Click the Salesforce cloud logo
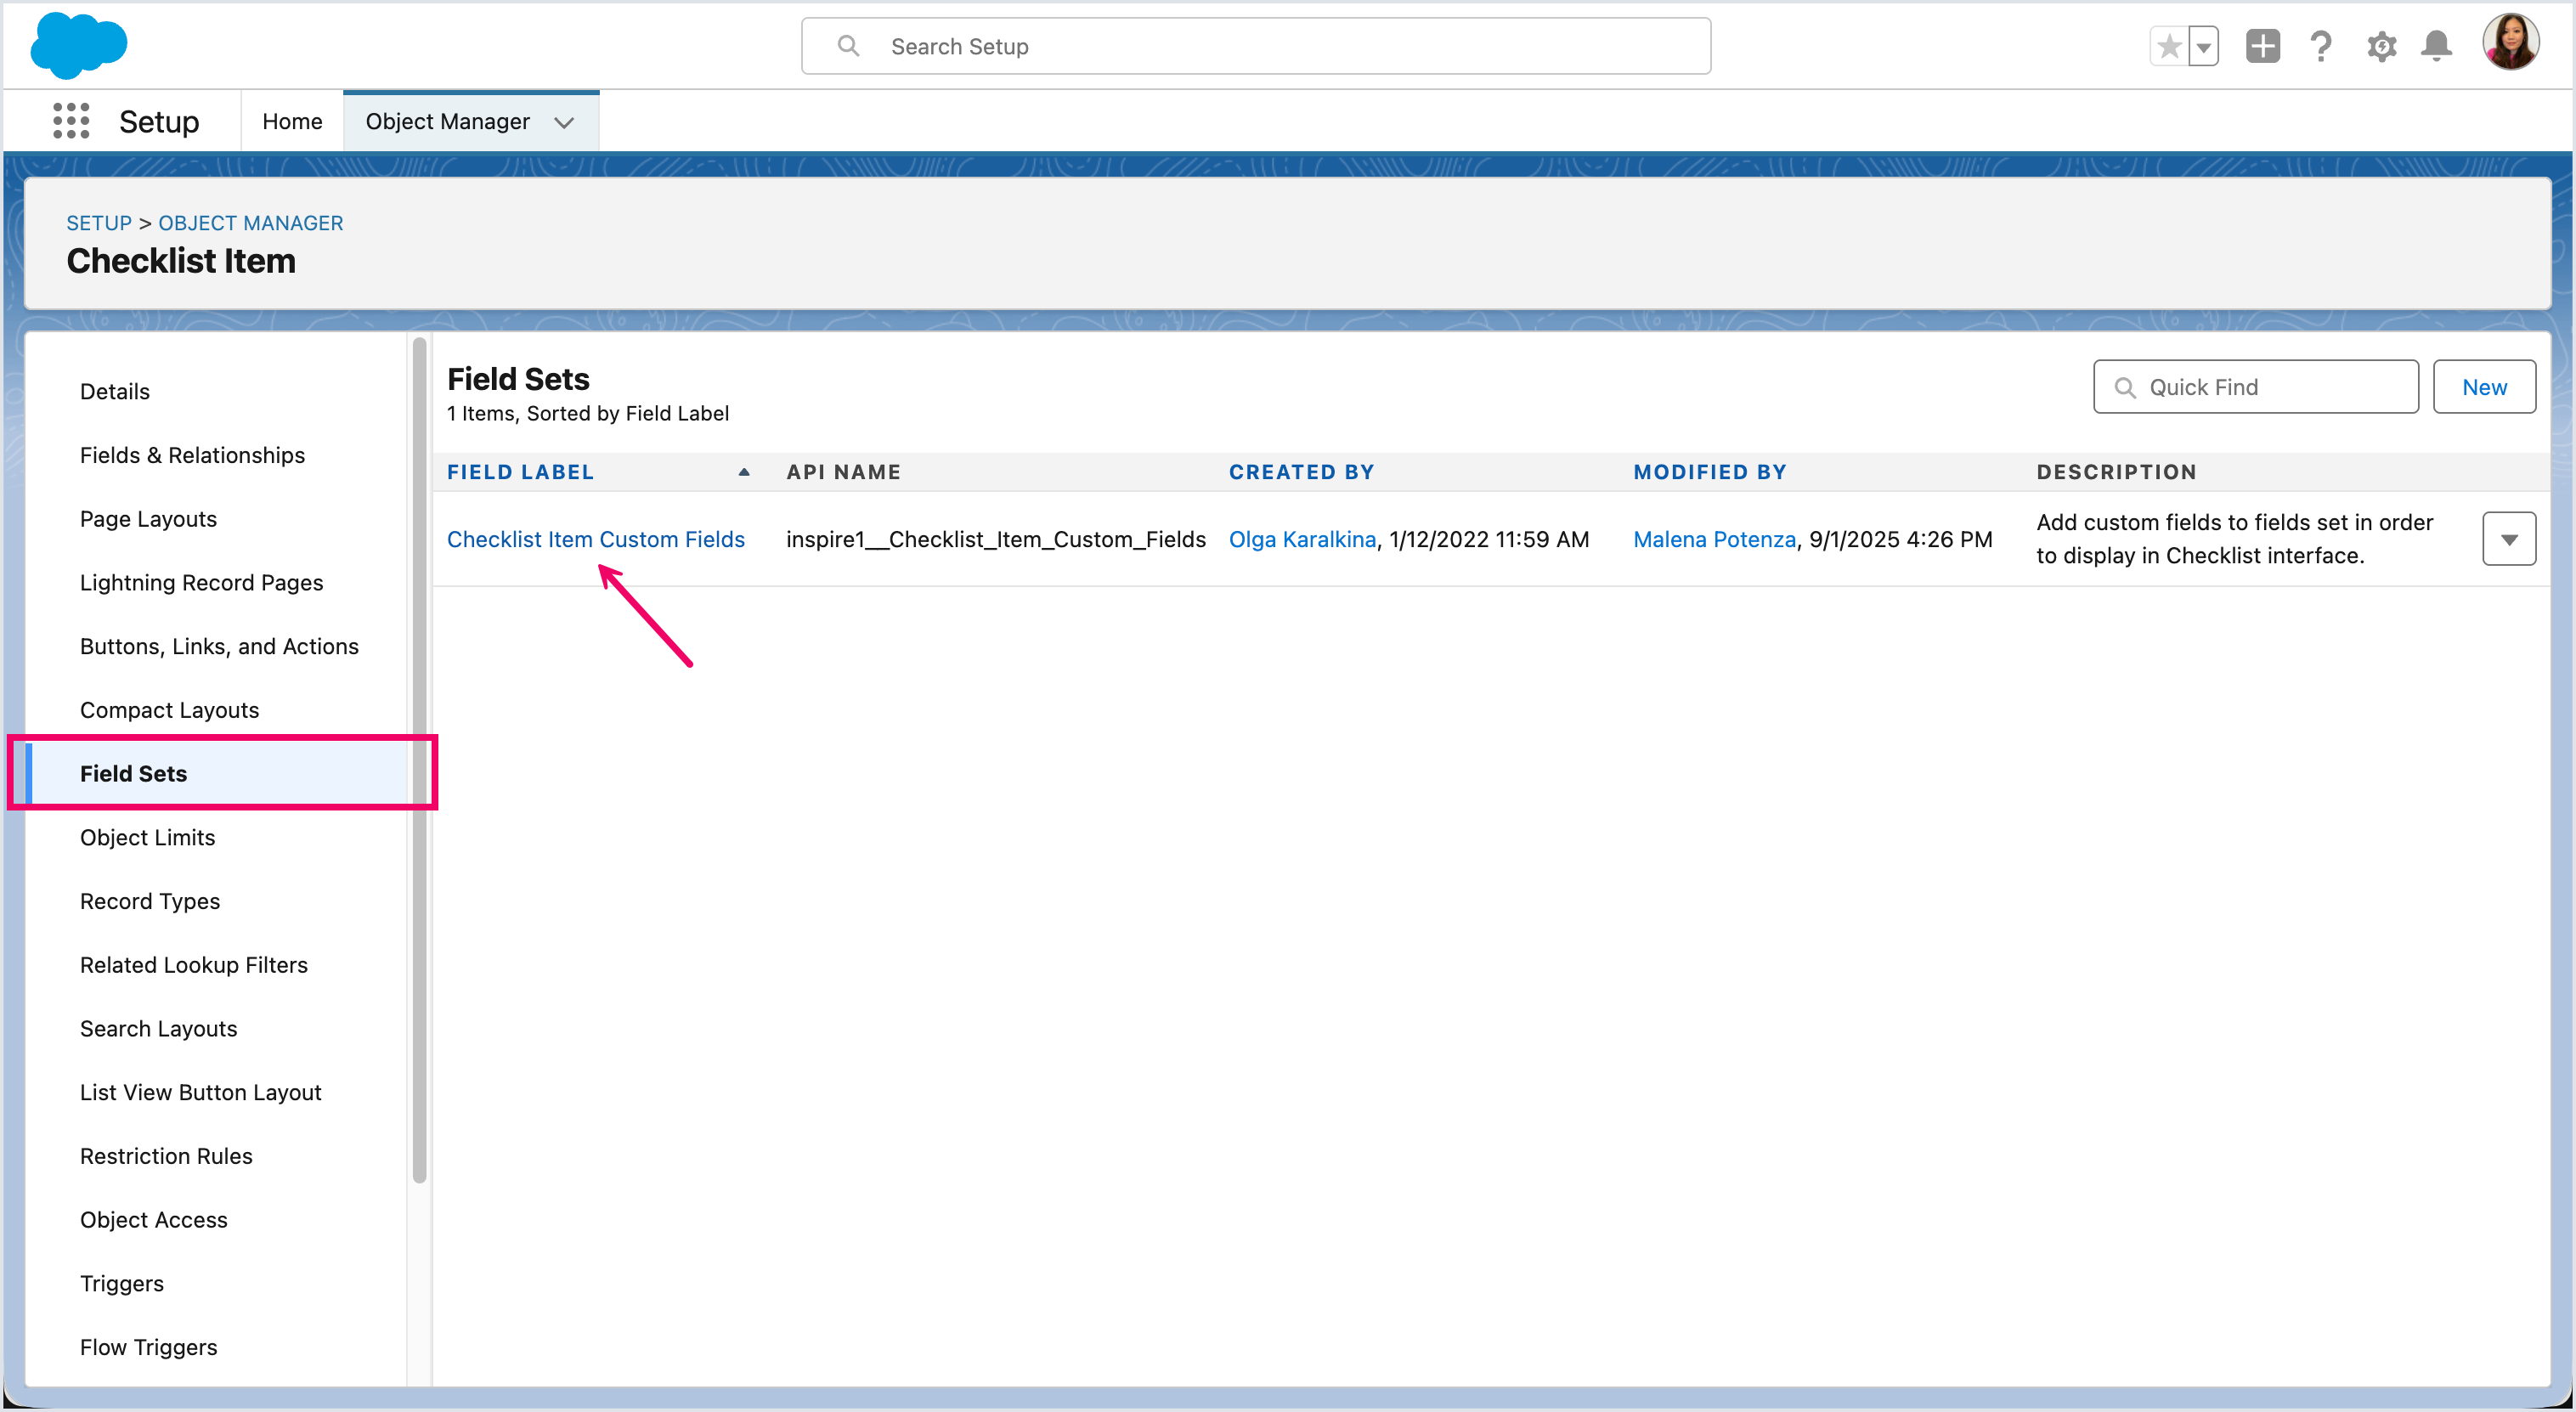Screen dimensions: 2576x1412 (78, 45)
